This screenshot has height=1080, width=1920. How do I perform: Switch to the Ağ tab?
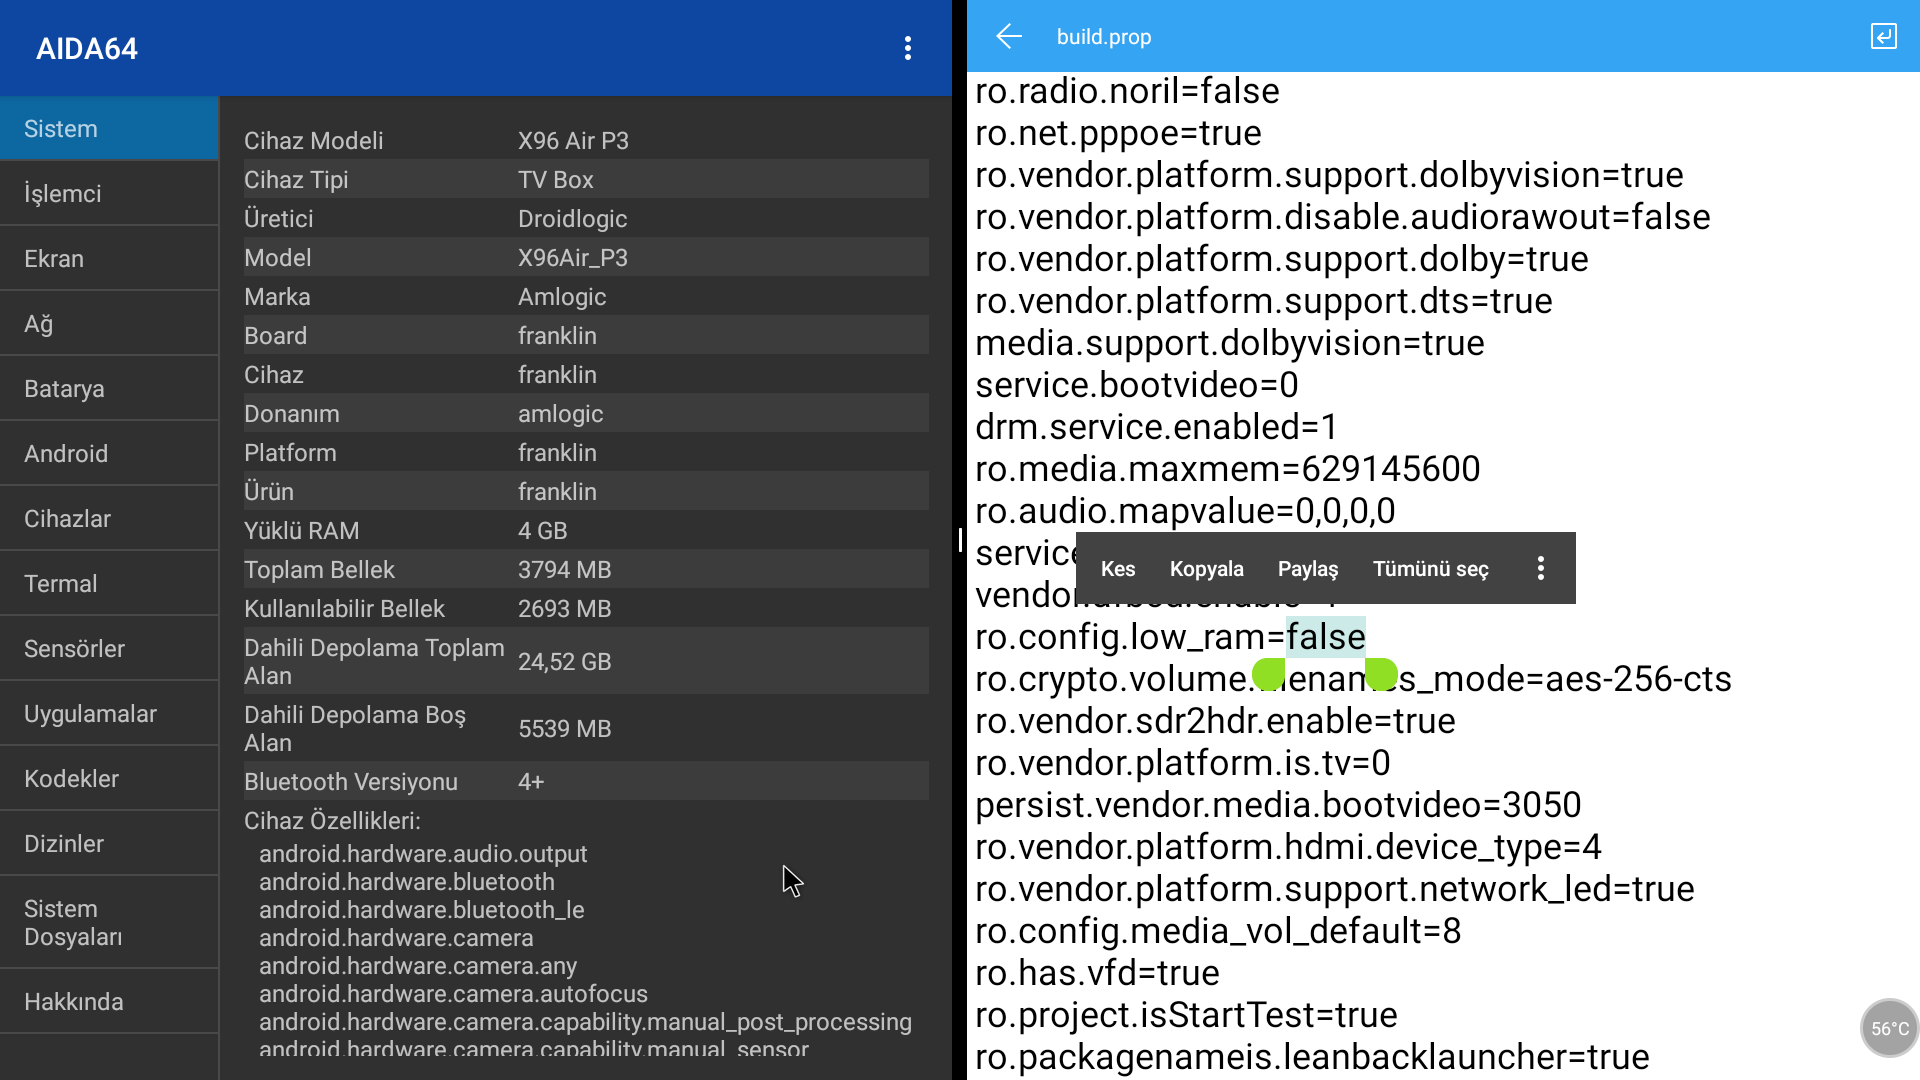pyautogui.click(x=109, y=324)
